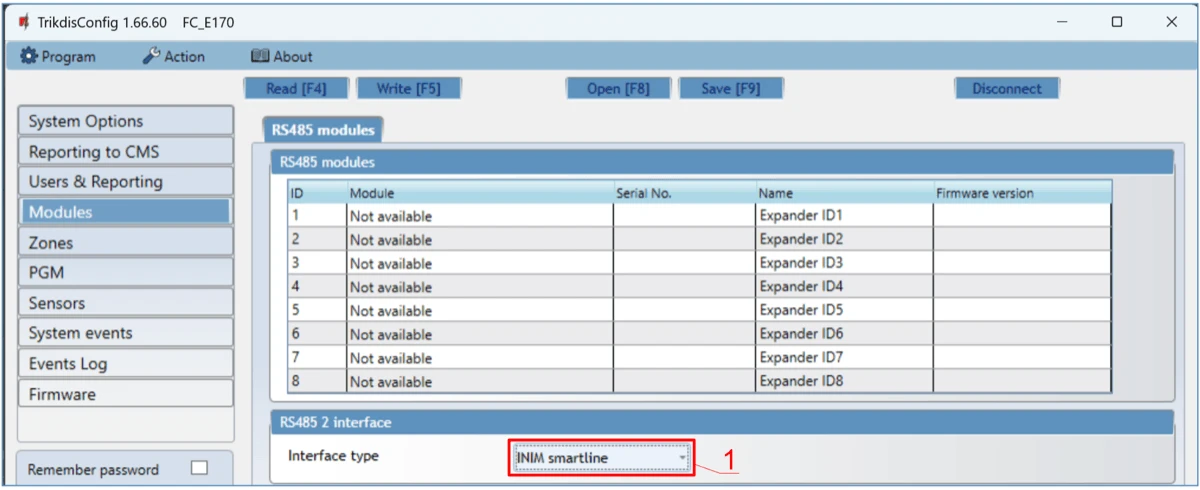1200x490 pixels.
Task: Click the Save [F9] button
Action: [x=730, y=89]
